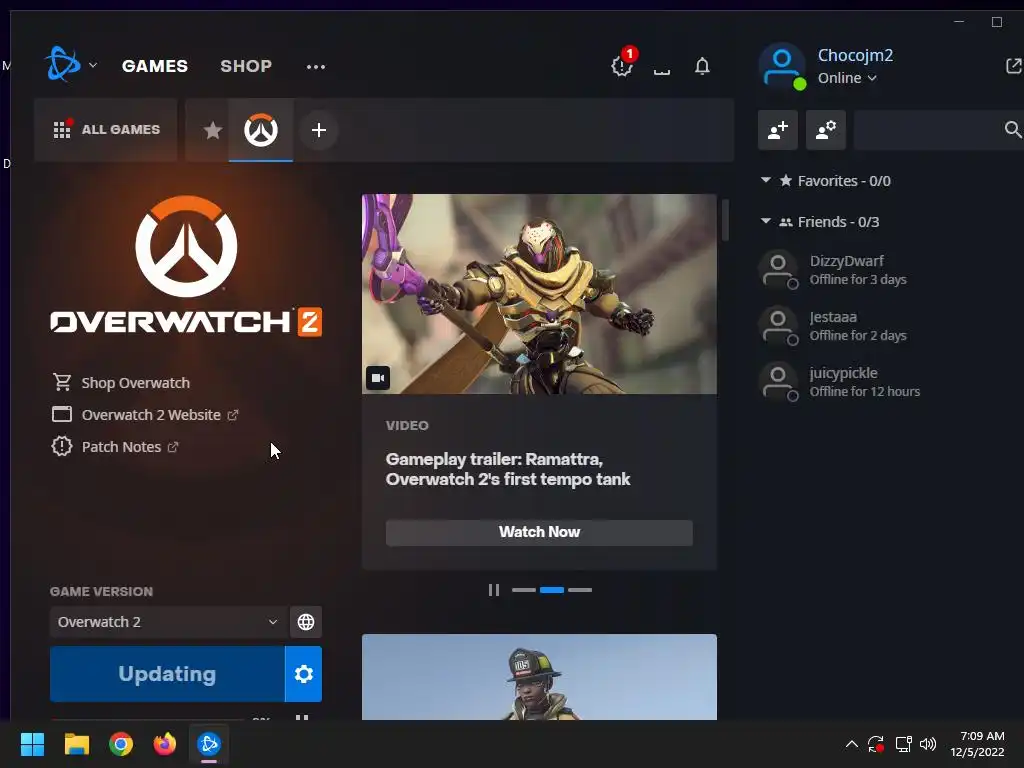Click Jestaaa's avatar icon
This screenshot has width=1024, height=768.
point(778,326)
